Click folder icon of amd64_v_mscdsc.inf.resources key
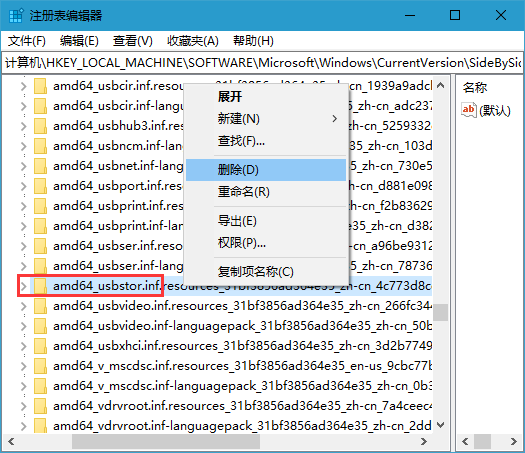 pos(40,366)
